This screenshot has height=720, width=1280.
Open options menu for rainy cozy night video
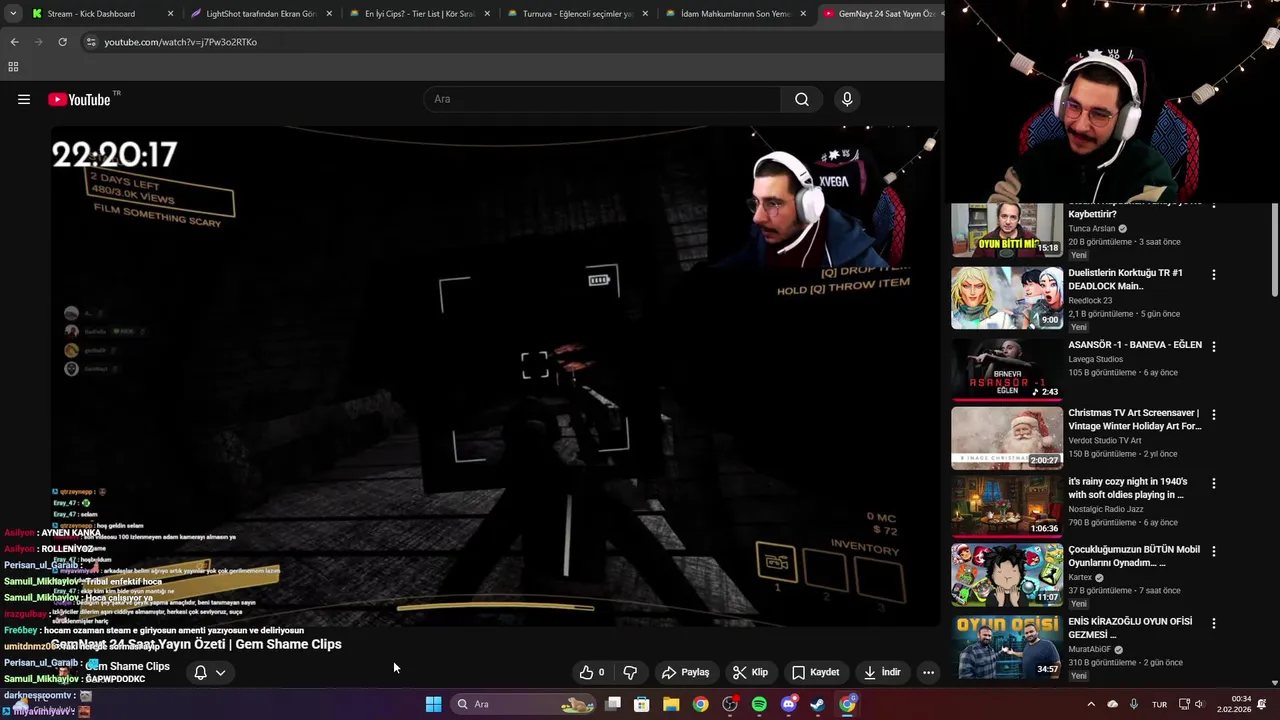1214,483
